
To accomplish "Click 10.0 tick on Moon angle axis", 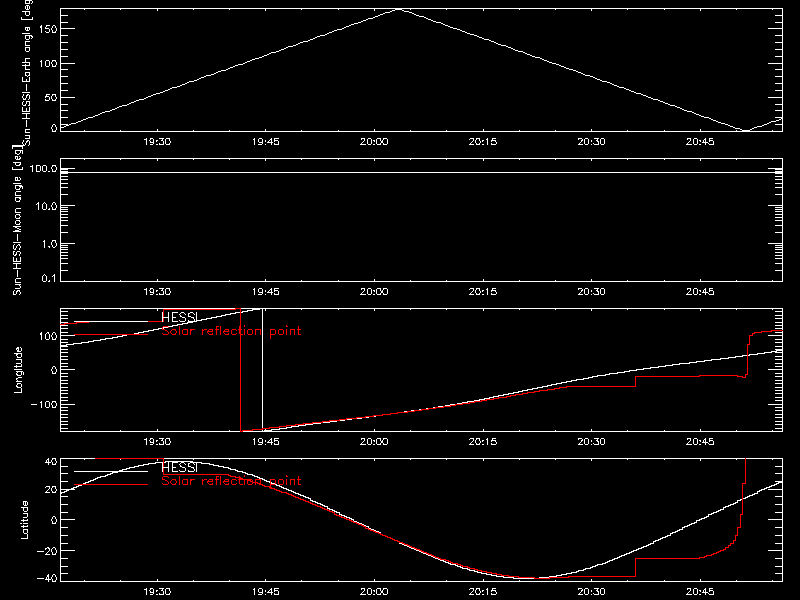I will pos(46,206).
